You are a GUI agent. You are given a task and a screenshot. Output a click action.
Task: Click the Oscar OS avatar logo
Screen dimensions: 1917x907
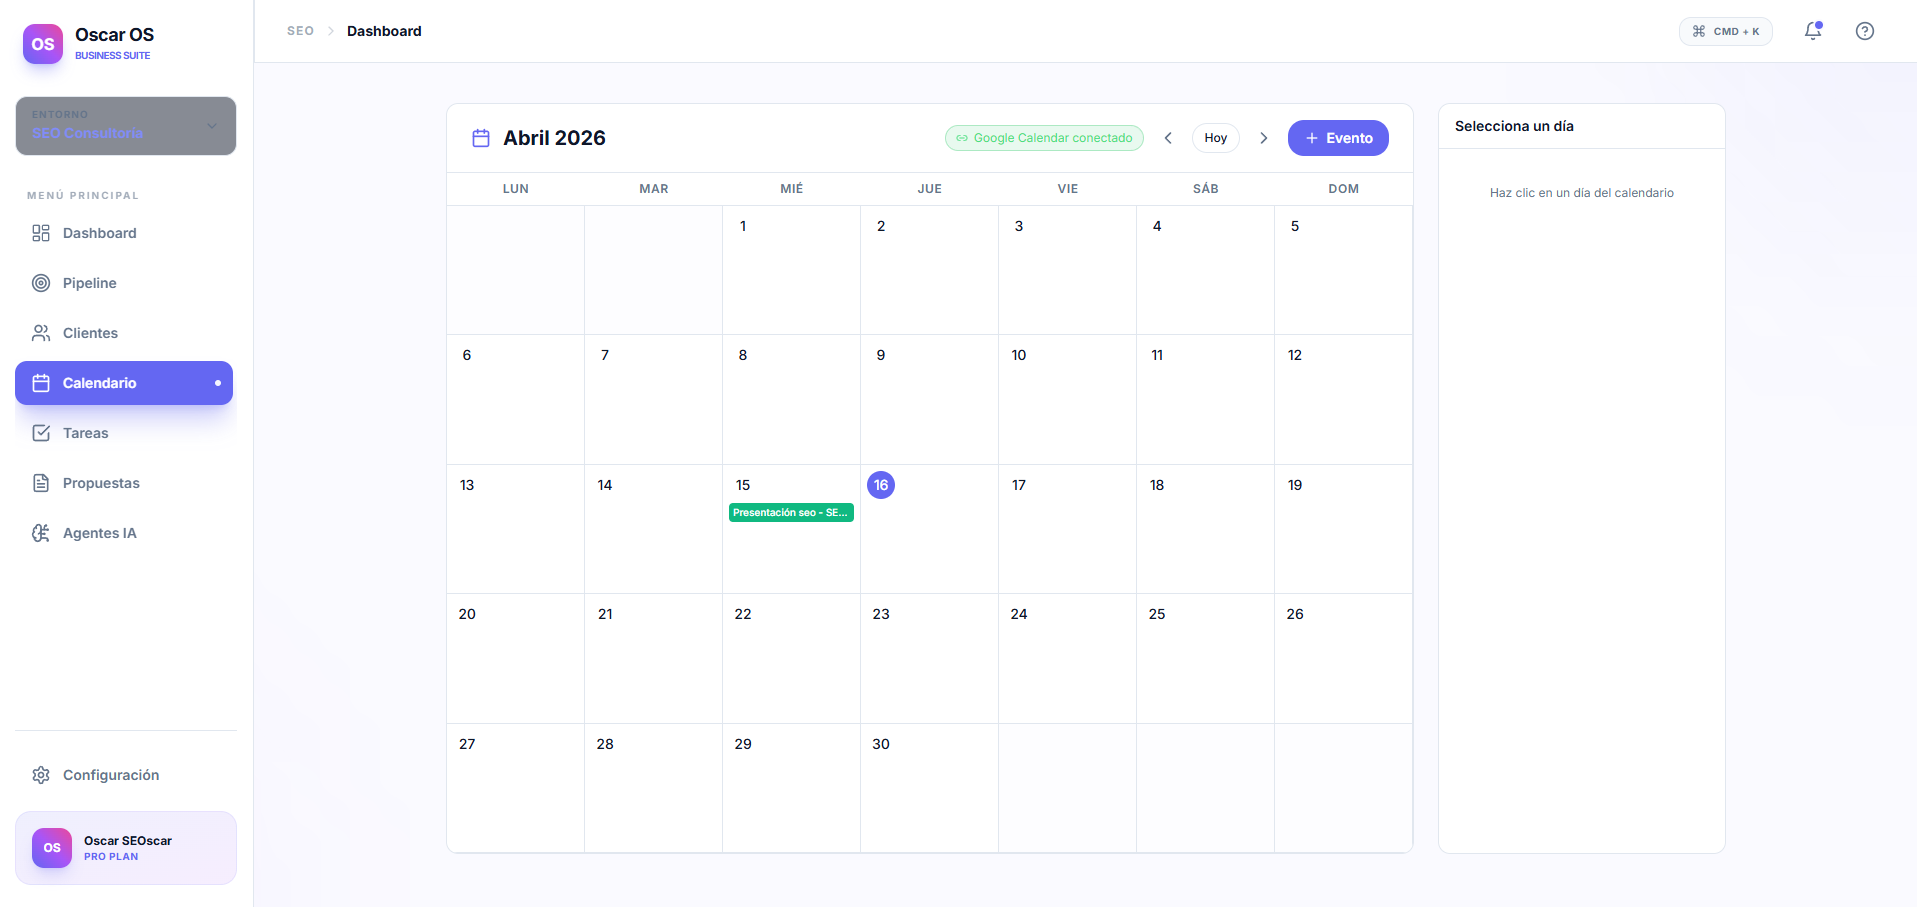click(x=42, y=43)
